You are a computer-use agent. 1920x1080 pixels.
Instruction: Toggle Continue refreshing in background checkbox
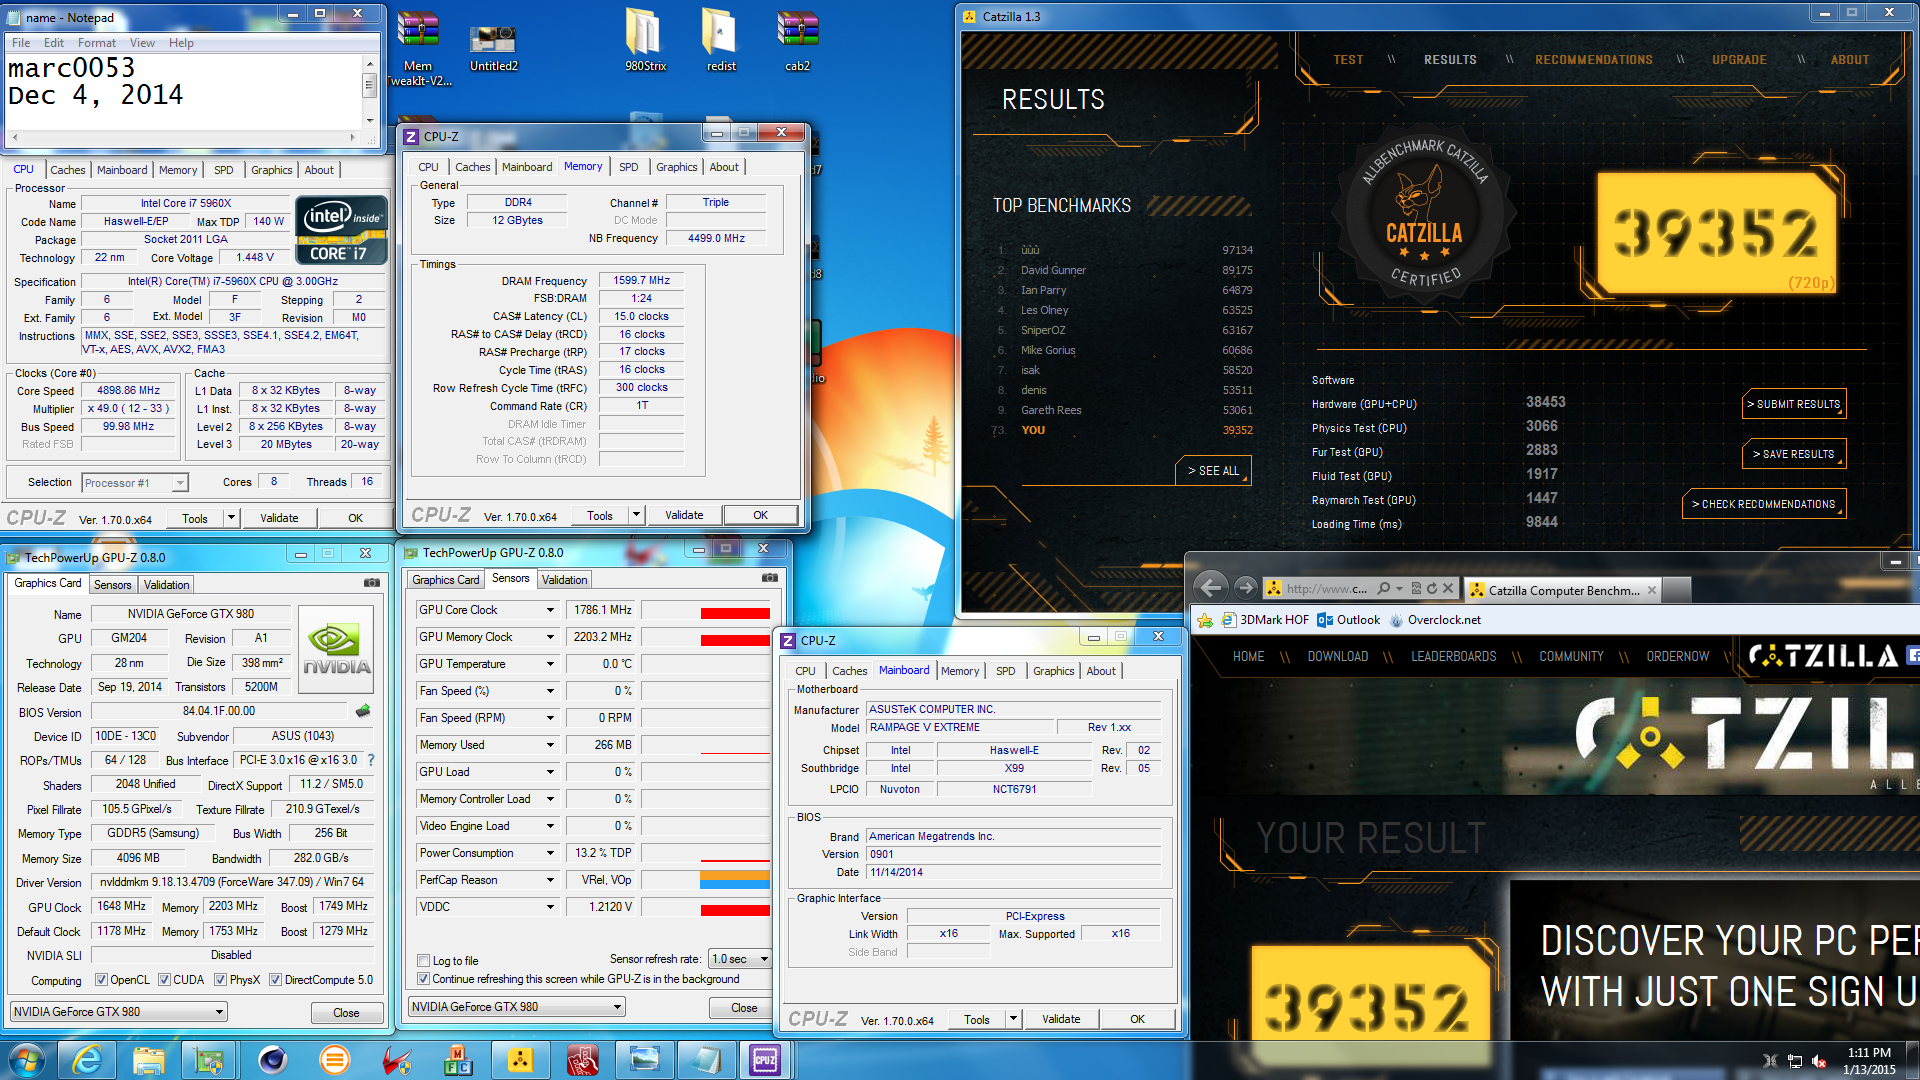(424, 979)
